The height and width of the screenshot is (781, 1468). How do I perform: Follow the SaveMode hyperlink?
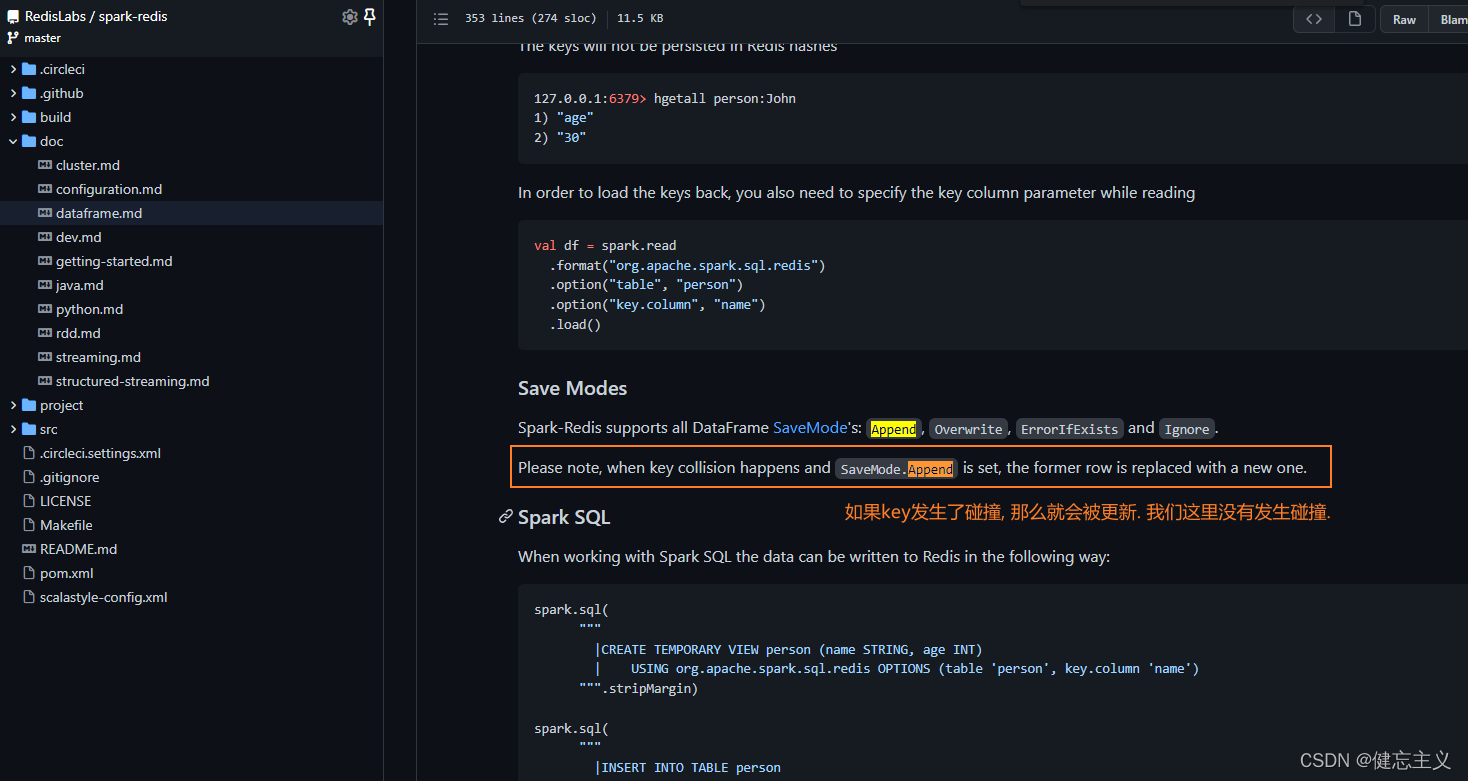click(x=809, y=427)
